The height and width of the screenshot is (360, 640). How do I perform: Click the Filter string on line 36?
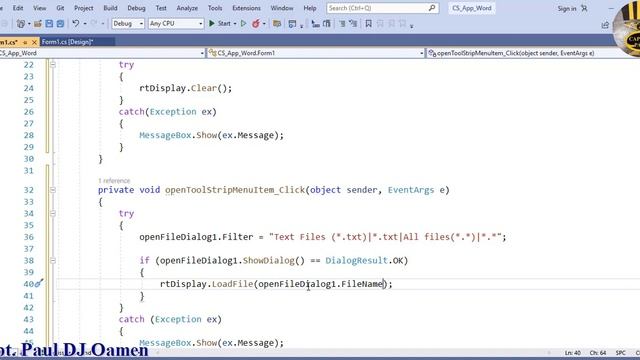click(x=385, y=237)
